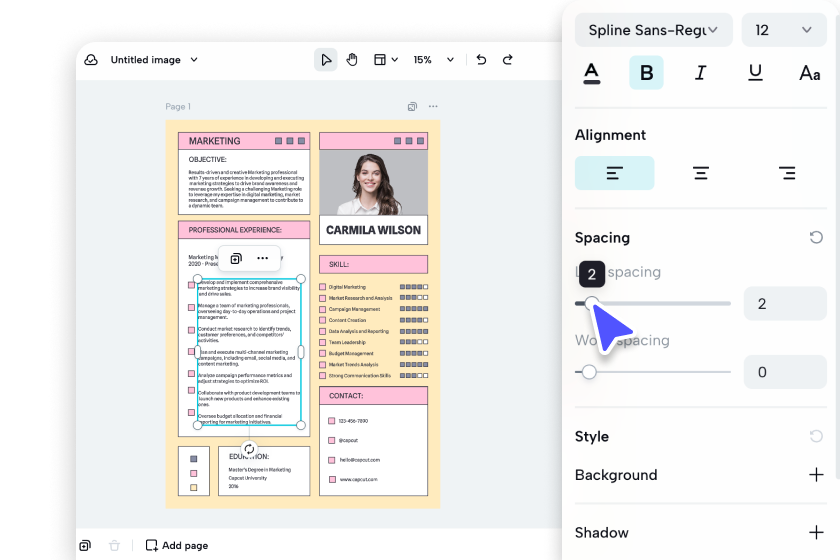Select the Budget Management skill text
This screenshot has width=840, height=560.
coord(351,353)
